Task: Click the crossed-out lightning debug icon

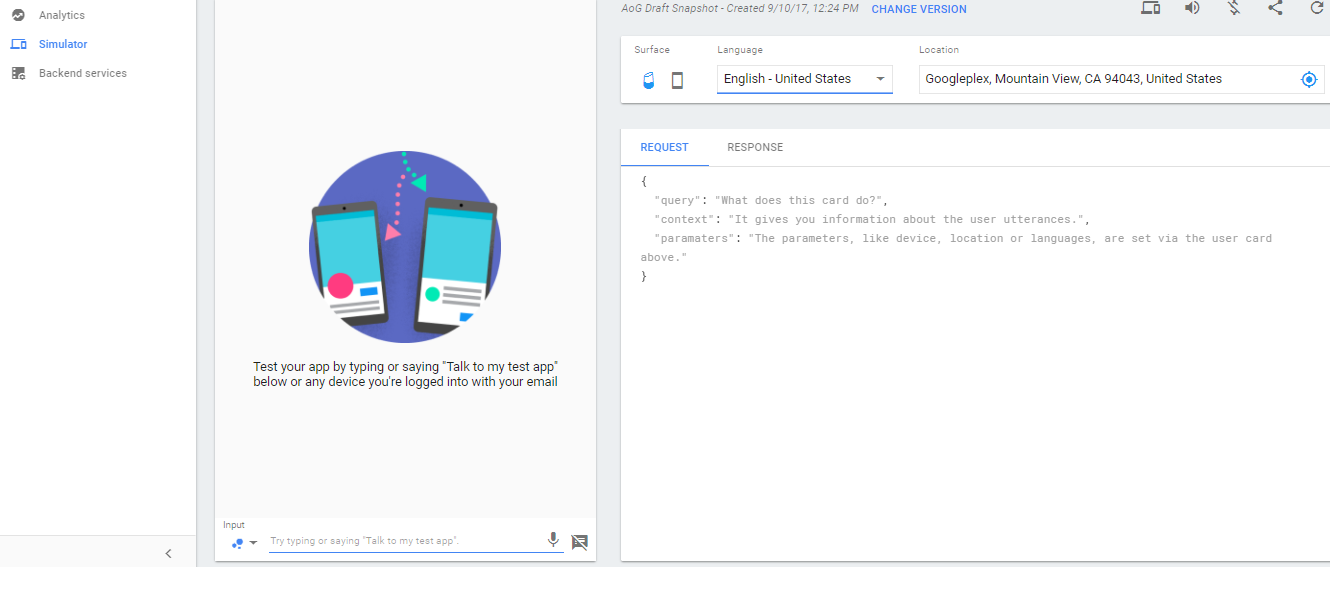Action: point(1234,8)
